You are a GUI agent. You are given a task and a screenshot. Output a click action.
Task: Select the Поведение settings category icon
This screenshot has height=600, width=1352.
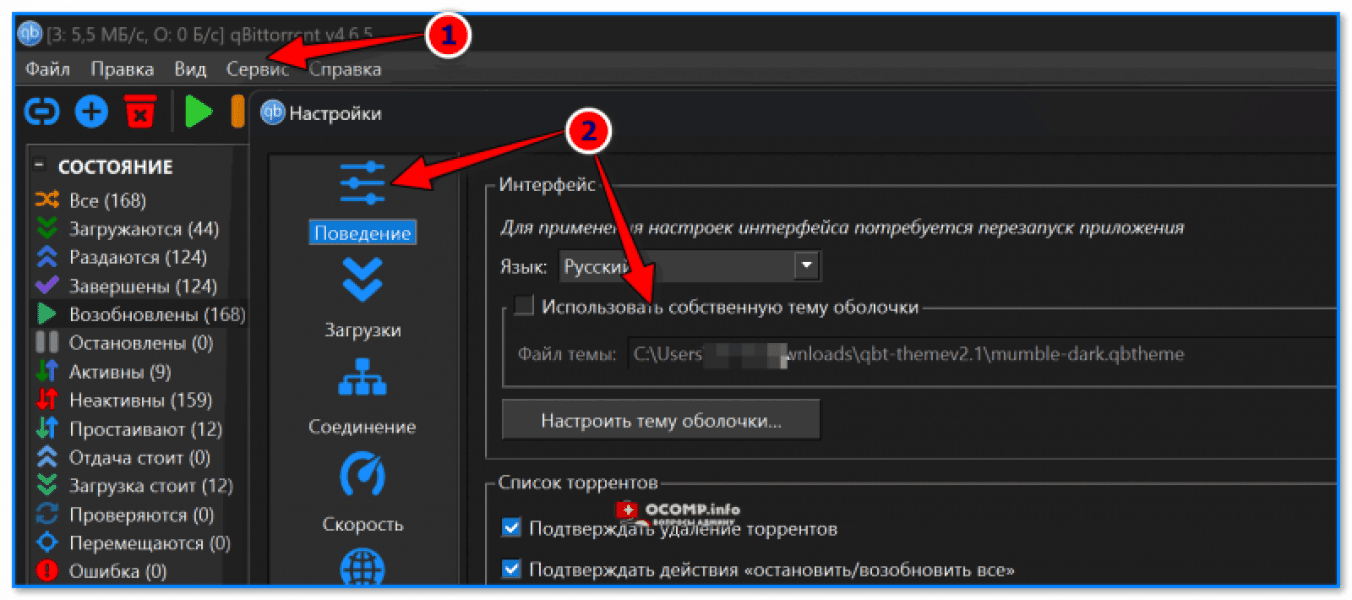pos(362,181)
